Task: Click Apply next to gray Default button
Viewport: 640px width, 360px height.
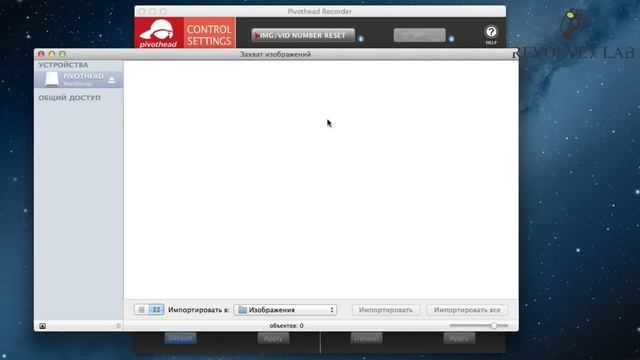Action: [x=459, y=338]
